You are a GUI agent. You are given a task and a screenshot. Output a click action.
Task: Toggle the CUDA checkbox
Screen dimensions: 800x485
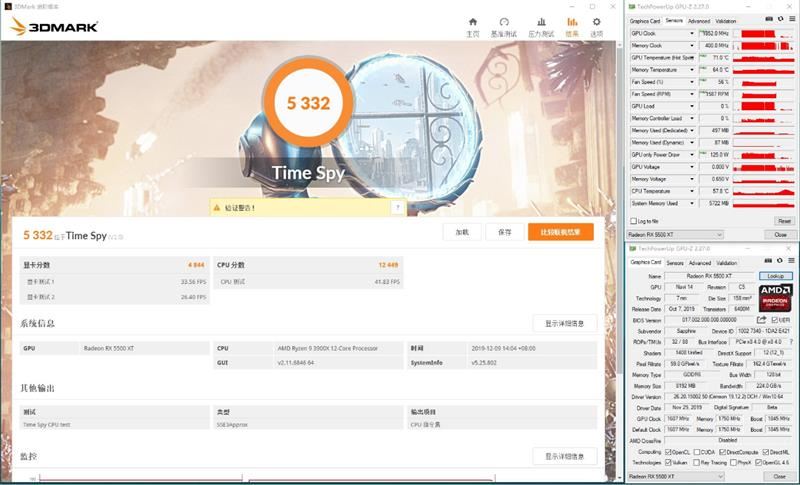(x=696, y=452)
